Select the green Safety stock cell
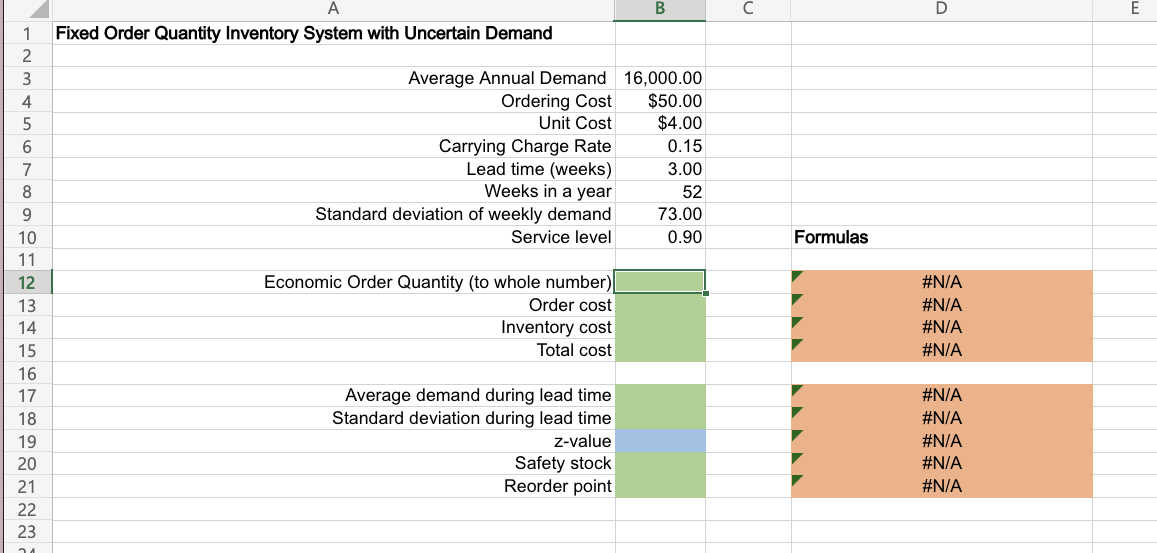1157x553 pixels. (660, 463)
